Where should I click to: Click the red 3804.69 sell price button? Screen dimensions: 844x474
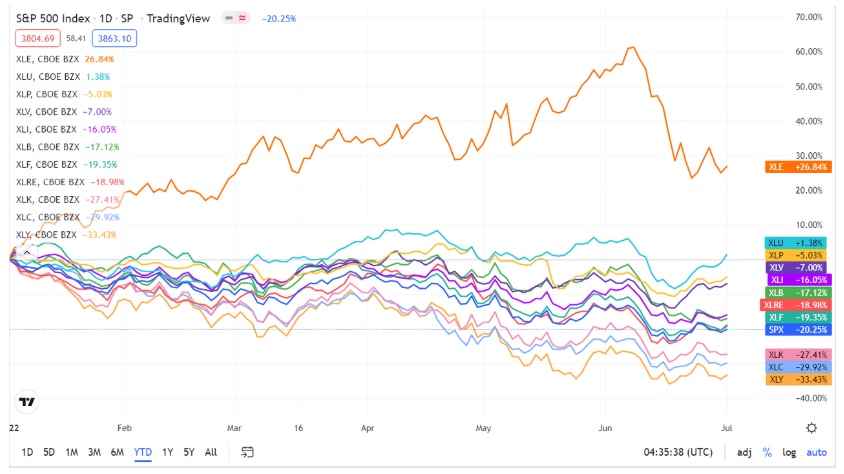tap(36, 38)
